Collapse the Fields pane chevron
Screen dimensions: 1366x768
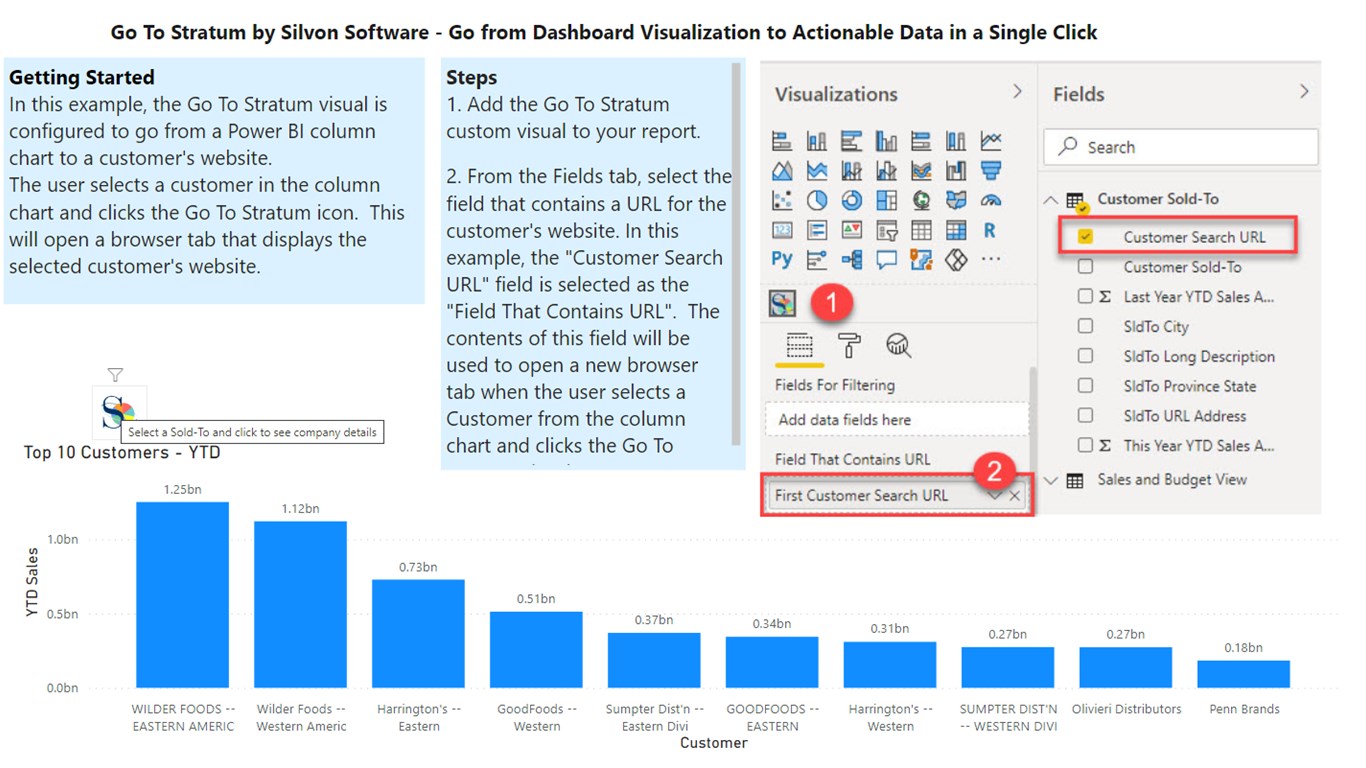coord(1304,92)
